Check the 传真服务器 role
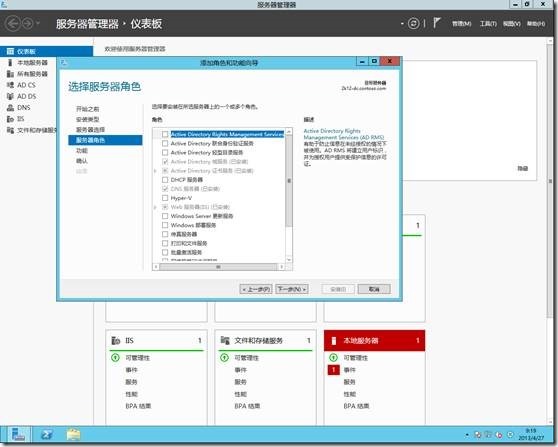Viewport: 558px width, 447px height. [x=165, y=234]
